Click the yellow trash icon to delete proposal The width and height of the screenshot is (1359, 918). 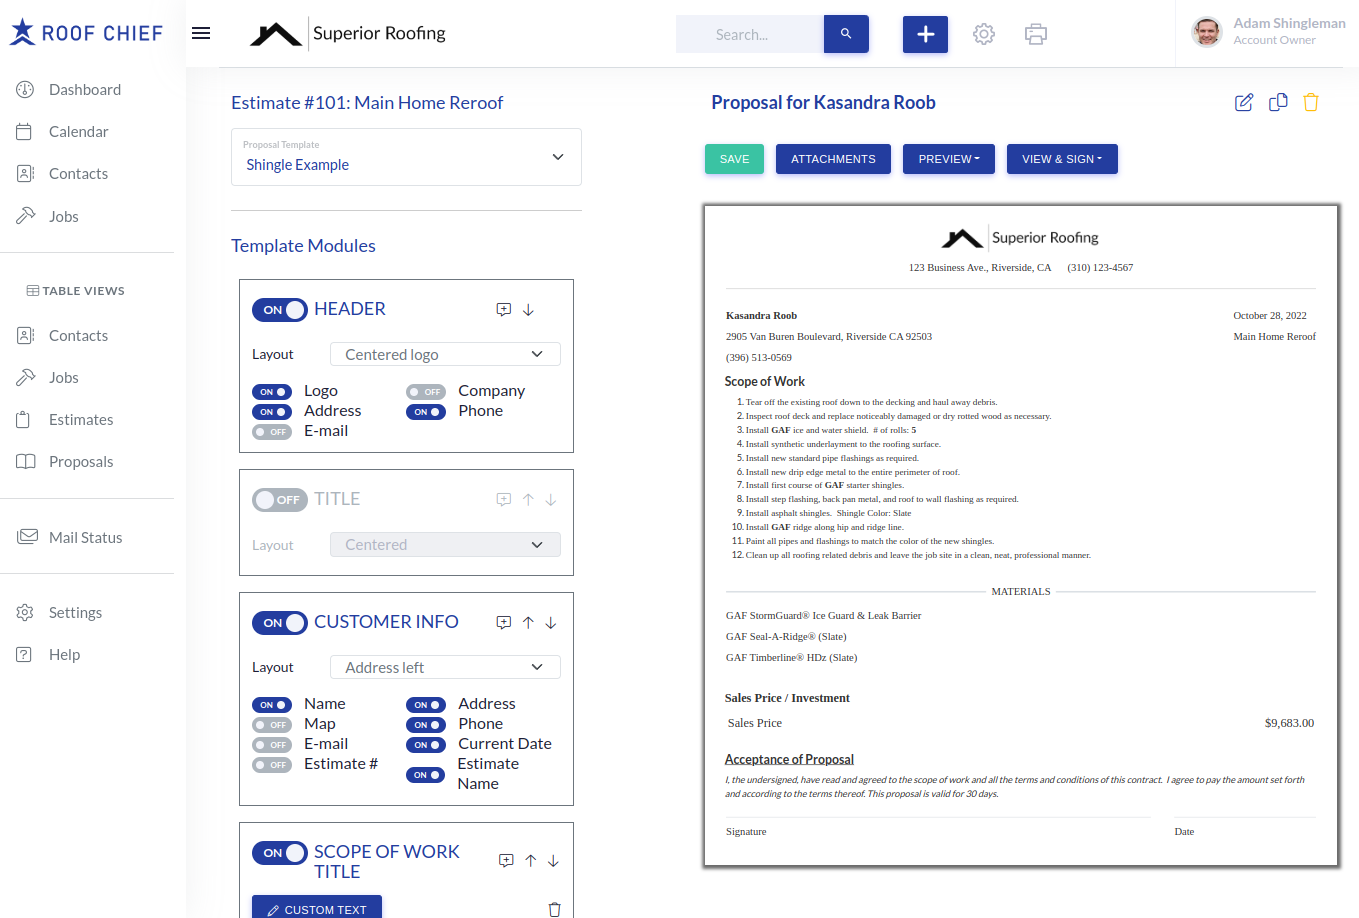tap(1310, 102)
